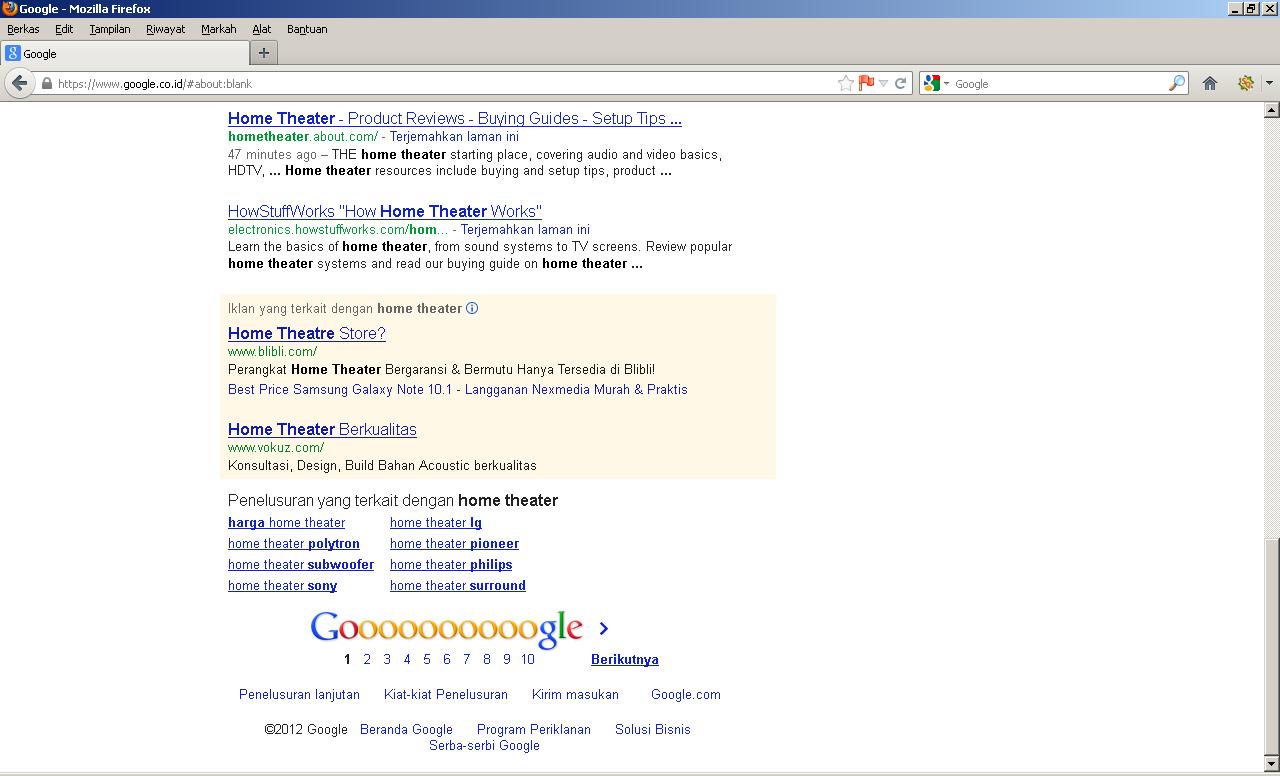Search related home theater subwoofer
1280x776 pixels.
[x=301, y=565]
